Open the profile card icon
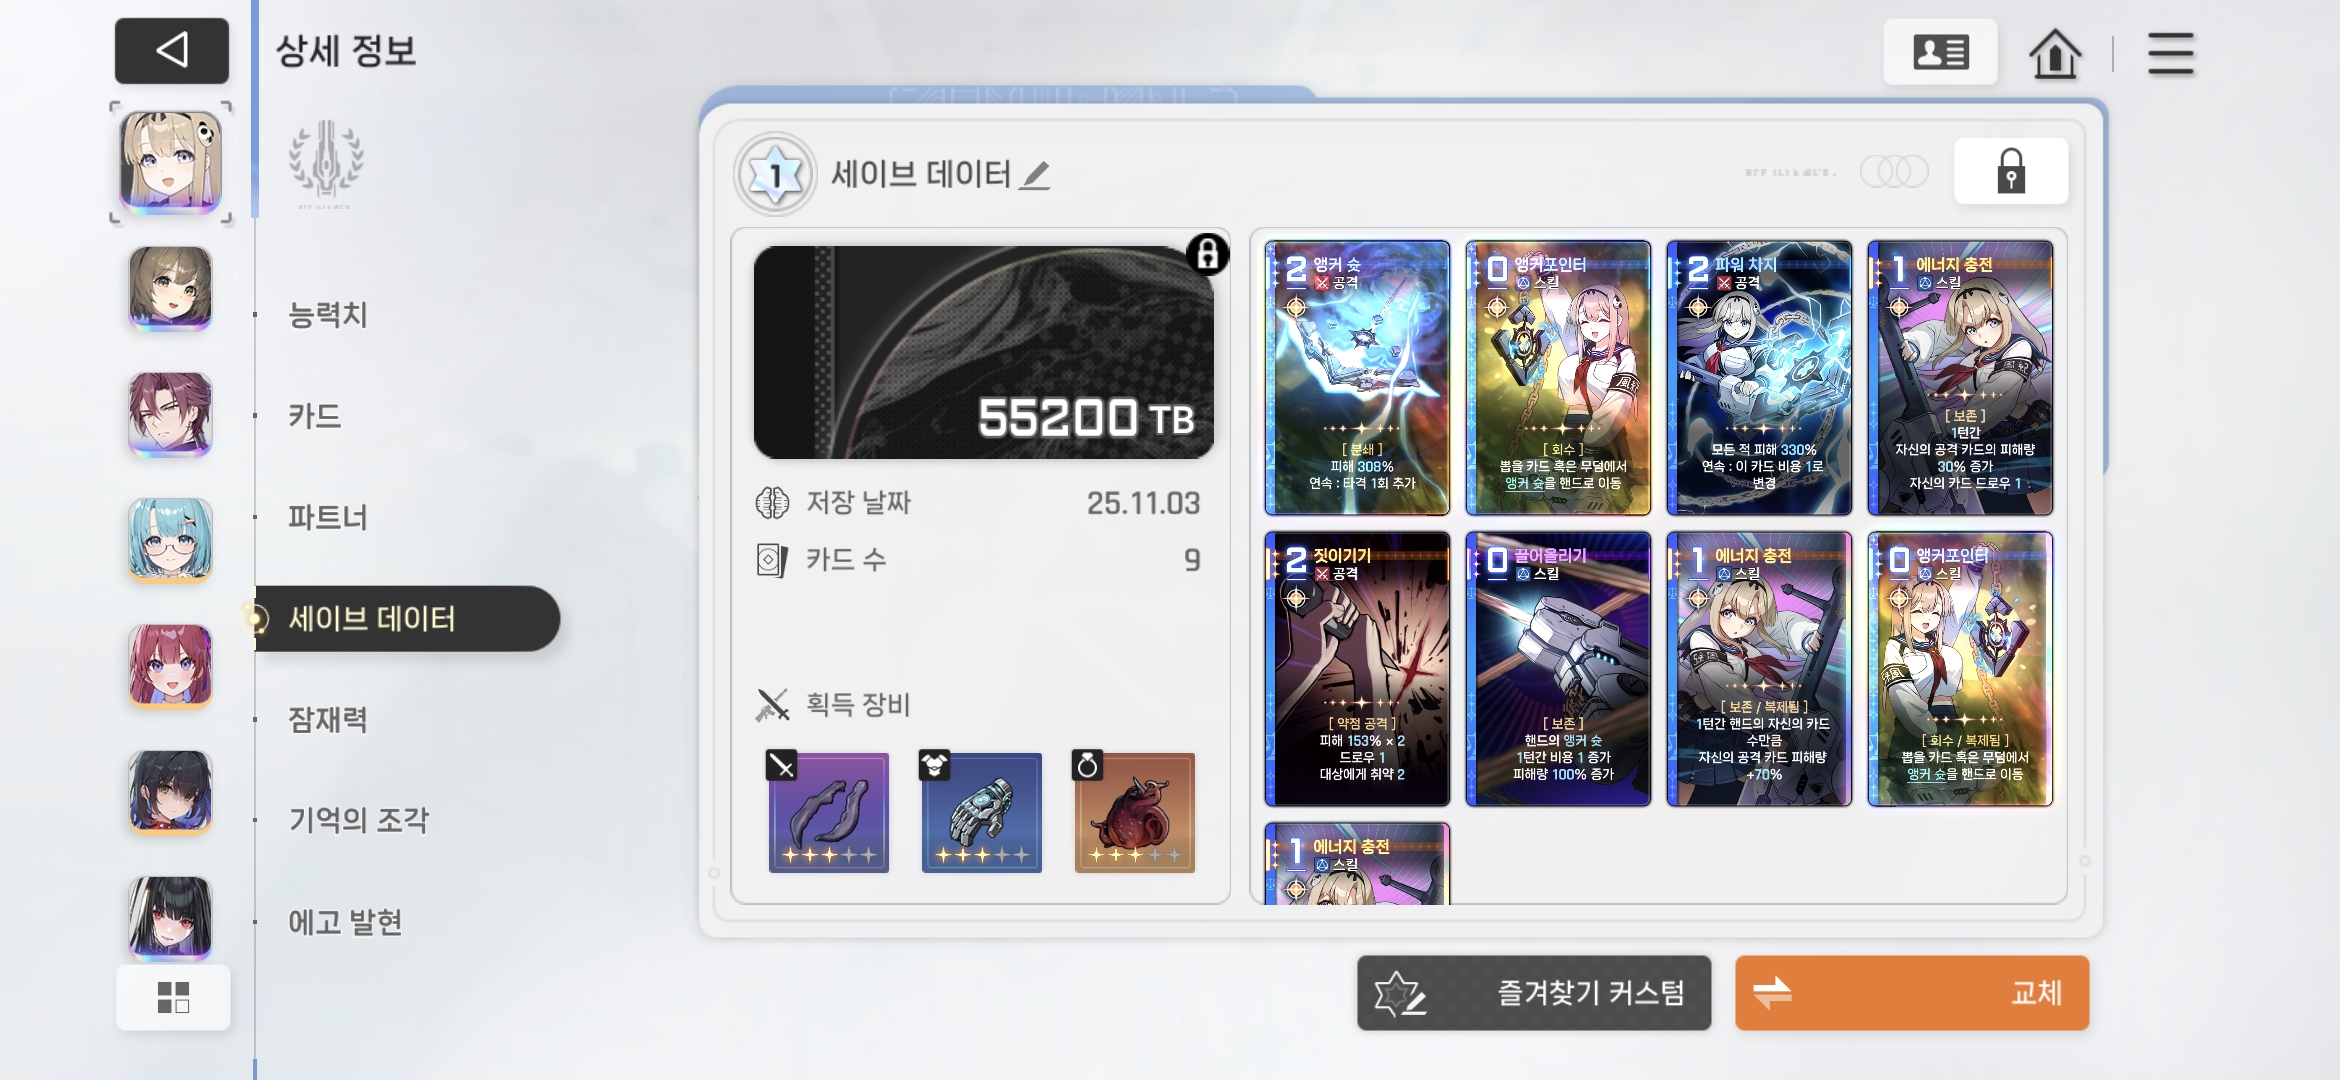The height and width of the screenshot is (1080, 2340). click(1940, 52)
